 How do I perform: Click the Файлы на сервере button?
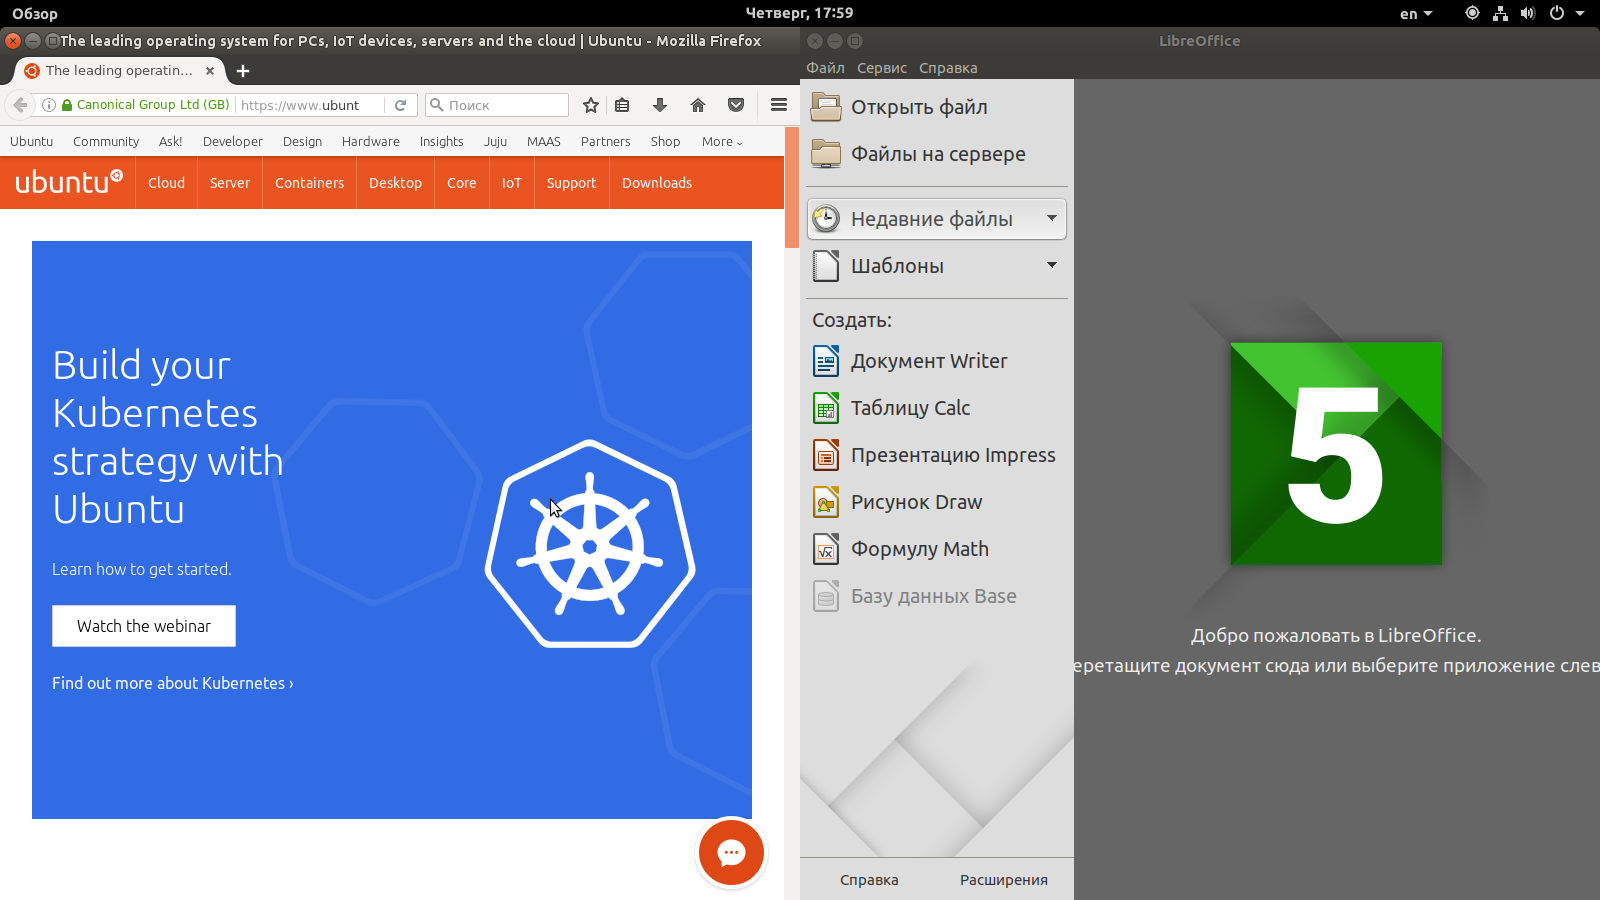tap(937, 153)
